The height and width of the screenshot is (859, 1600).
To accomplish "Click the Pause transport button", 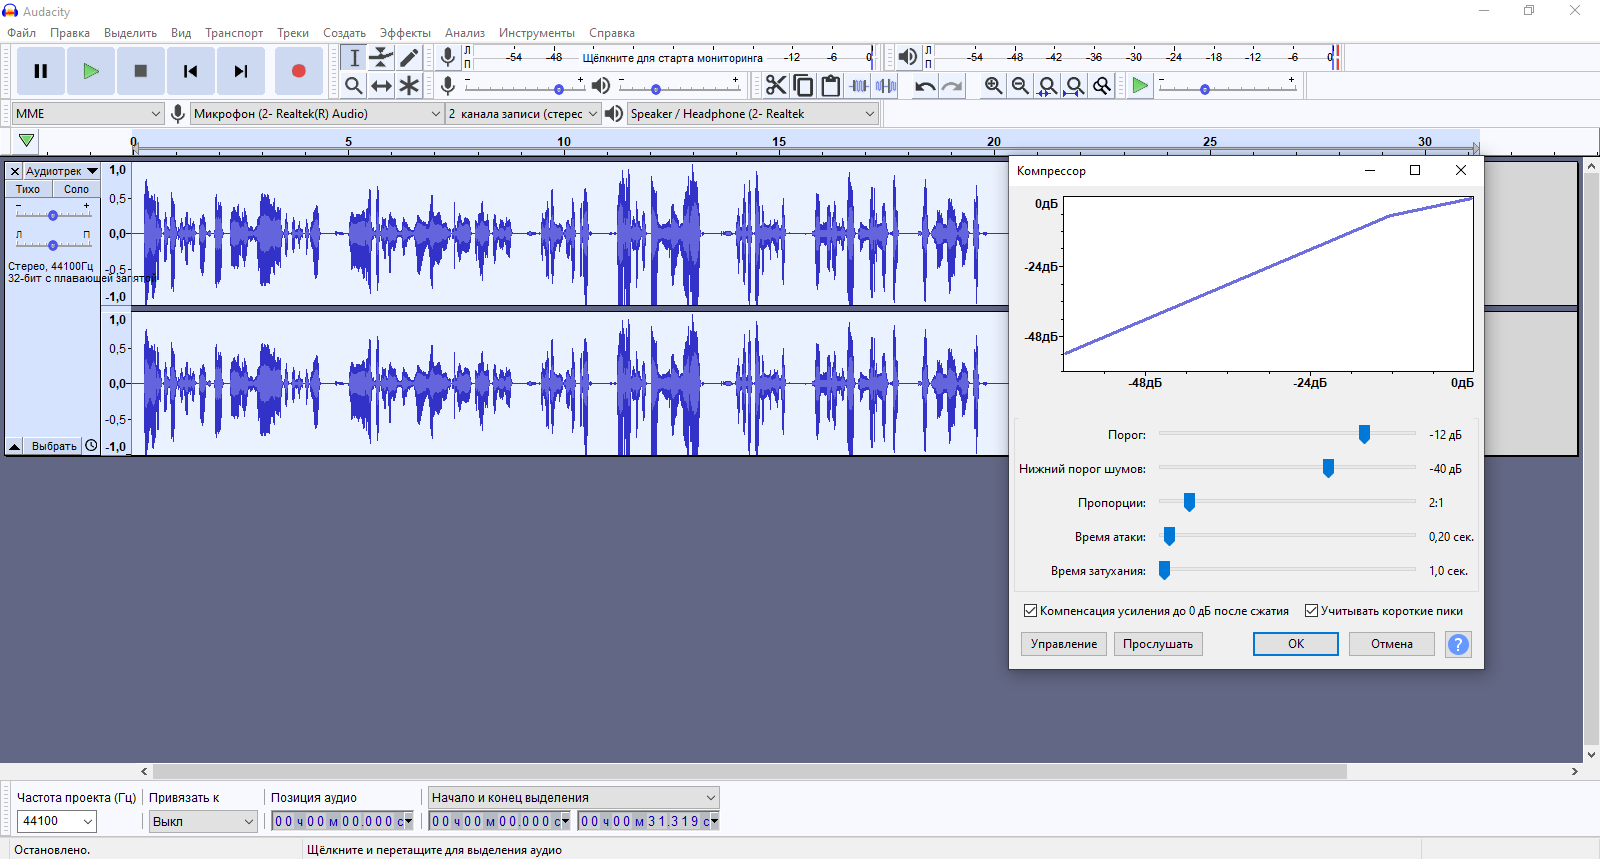I will tap(41, 71).
